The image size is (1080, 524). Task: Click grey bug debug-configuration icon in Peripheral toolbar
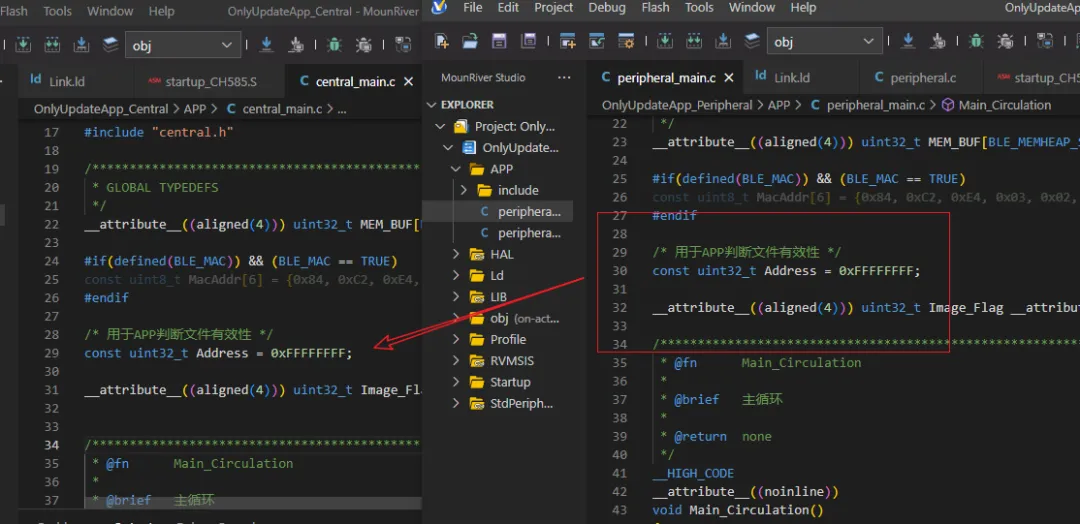[1006, 41]
